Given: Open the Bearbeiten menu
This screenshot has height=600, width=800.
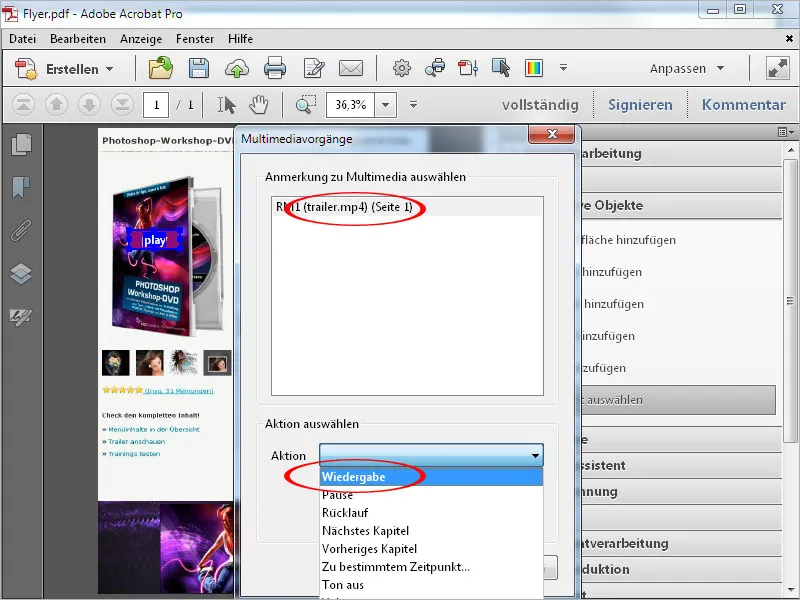Looking at the screenshot, I should 78,39.
